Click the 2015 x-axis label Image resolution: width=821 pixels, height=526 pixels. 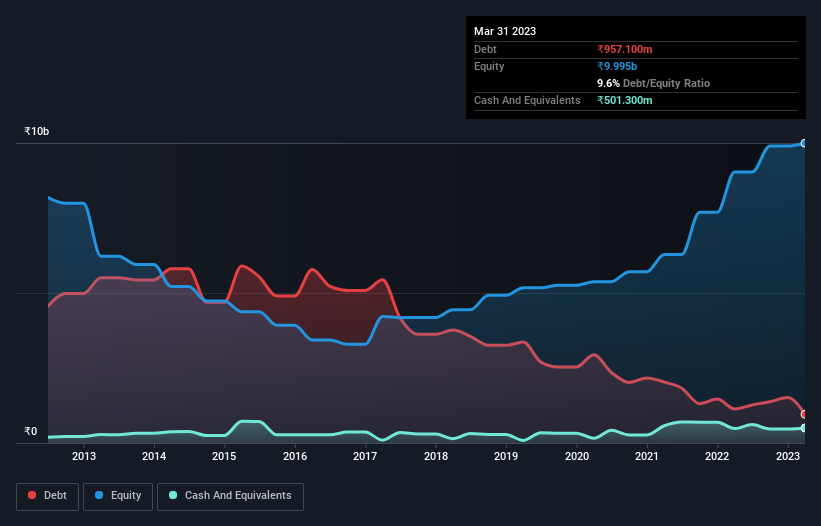coord(224,456)
